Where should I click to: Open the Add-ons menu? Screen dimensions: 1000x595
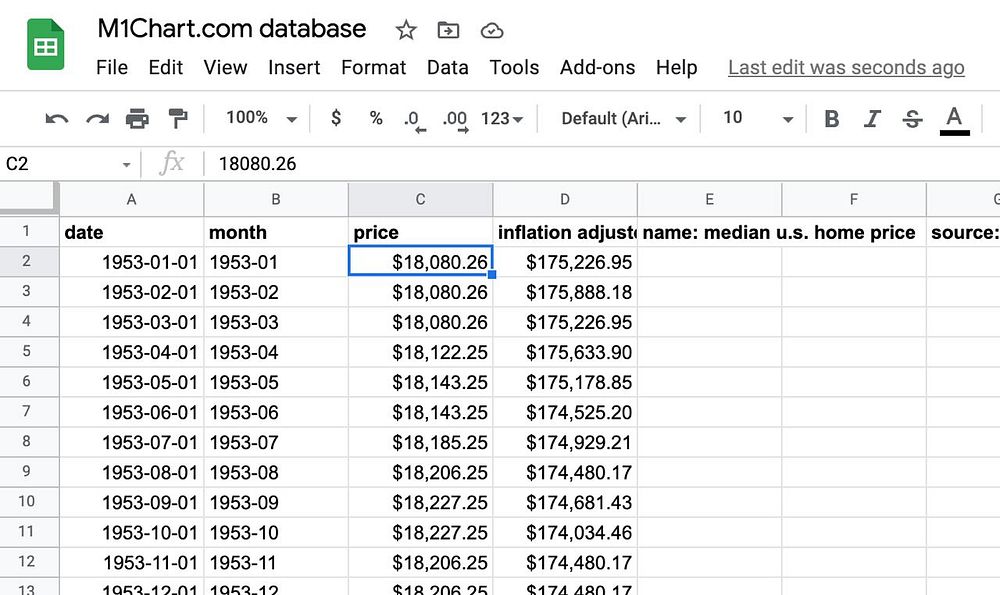597,68
